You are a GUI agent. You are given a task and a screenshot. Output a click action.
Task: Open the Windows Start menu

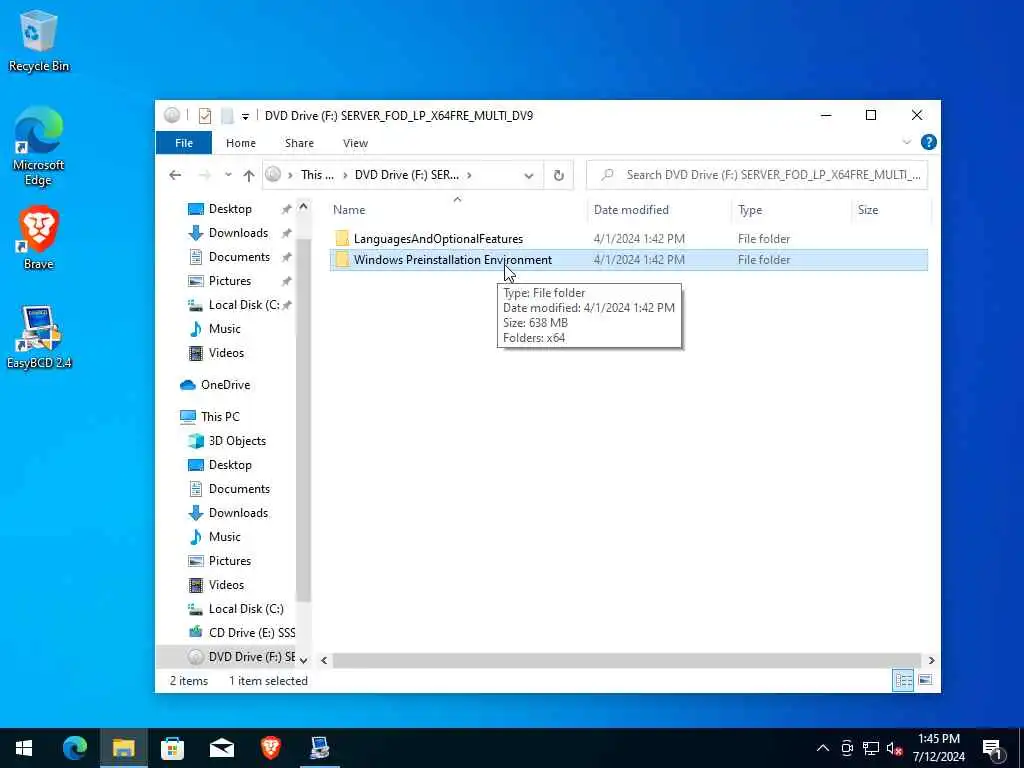pos(24,748)
